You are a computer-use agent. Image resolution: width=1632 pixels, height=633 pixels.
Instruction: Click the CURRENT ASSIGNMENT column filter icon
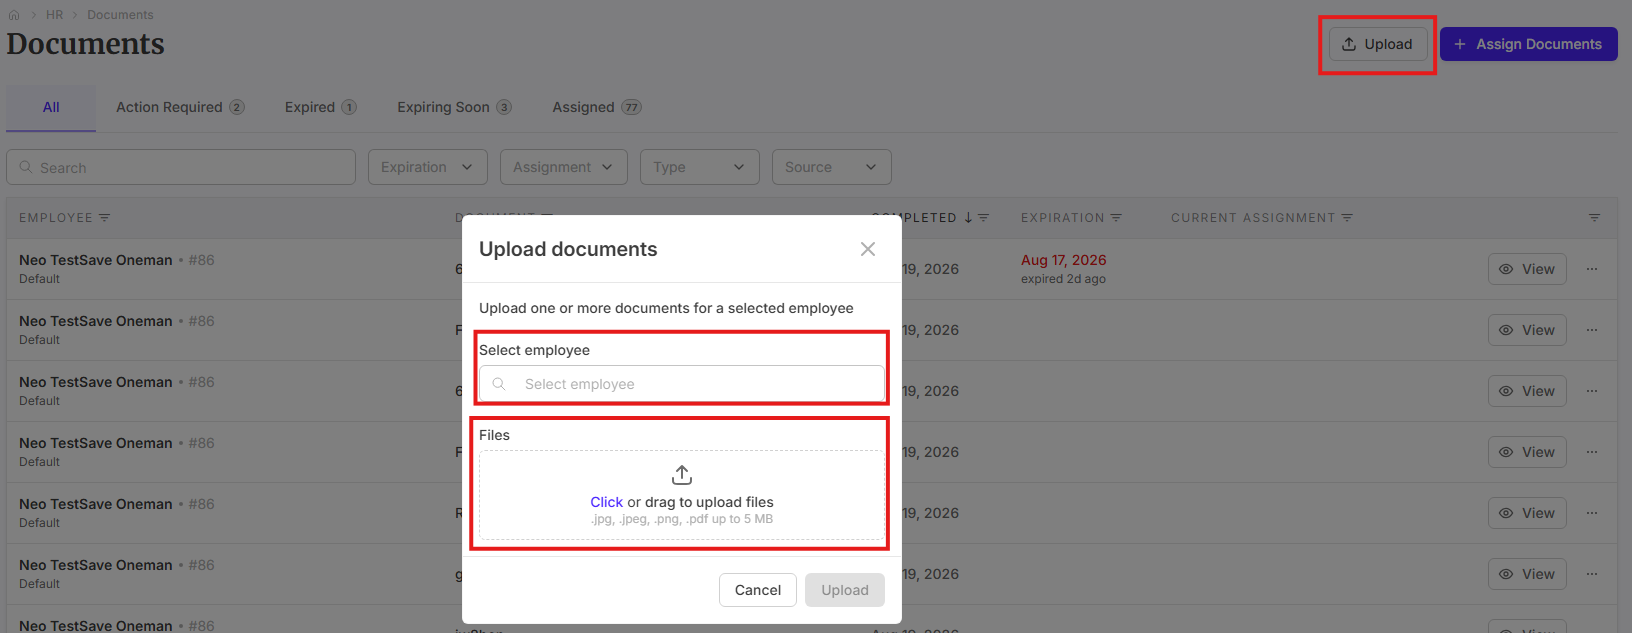tap(1347, 218)
